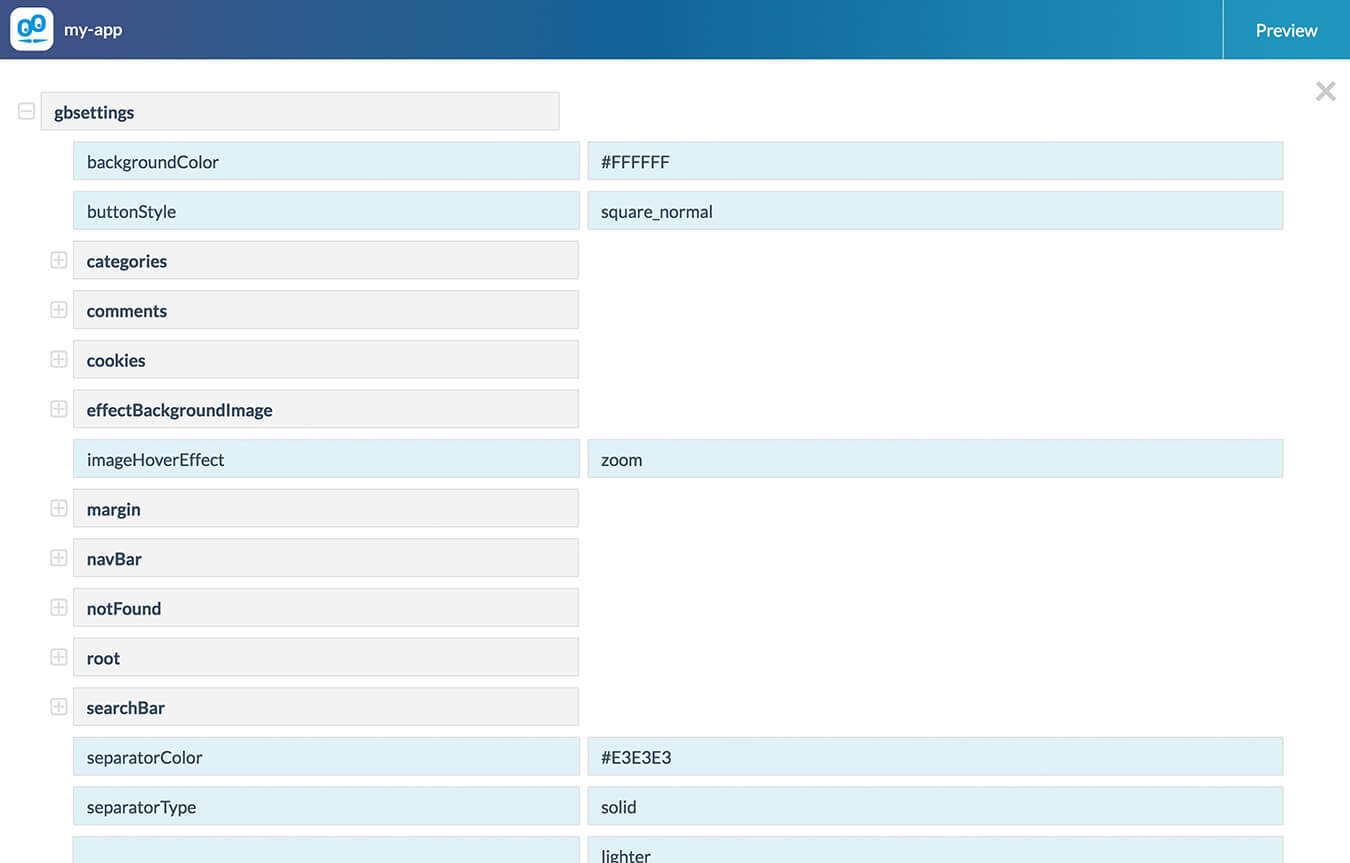Open the Preview tab in header
This screenshot has height=863, width=1350.
coord(1286,30)
